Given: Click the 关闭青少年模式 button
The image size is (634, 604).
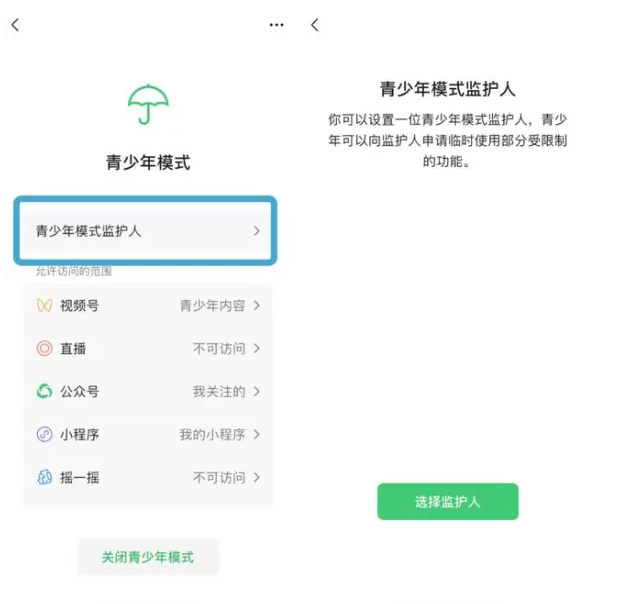Looking at the screenshot, I should pos(148,557).
